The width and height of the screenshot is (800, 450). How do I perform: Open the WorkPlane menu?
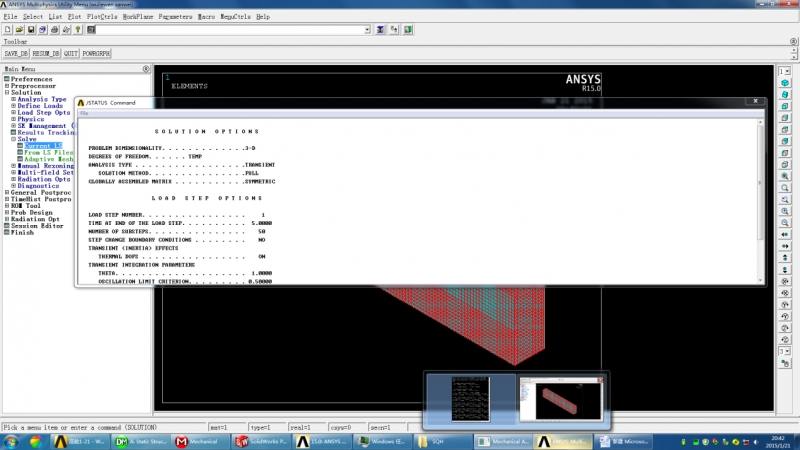coord(138,17)
